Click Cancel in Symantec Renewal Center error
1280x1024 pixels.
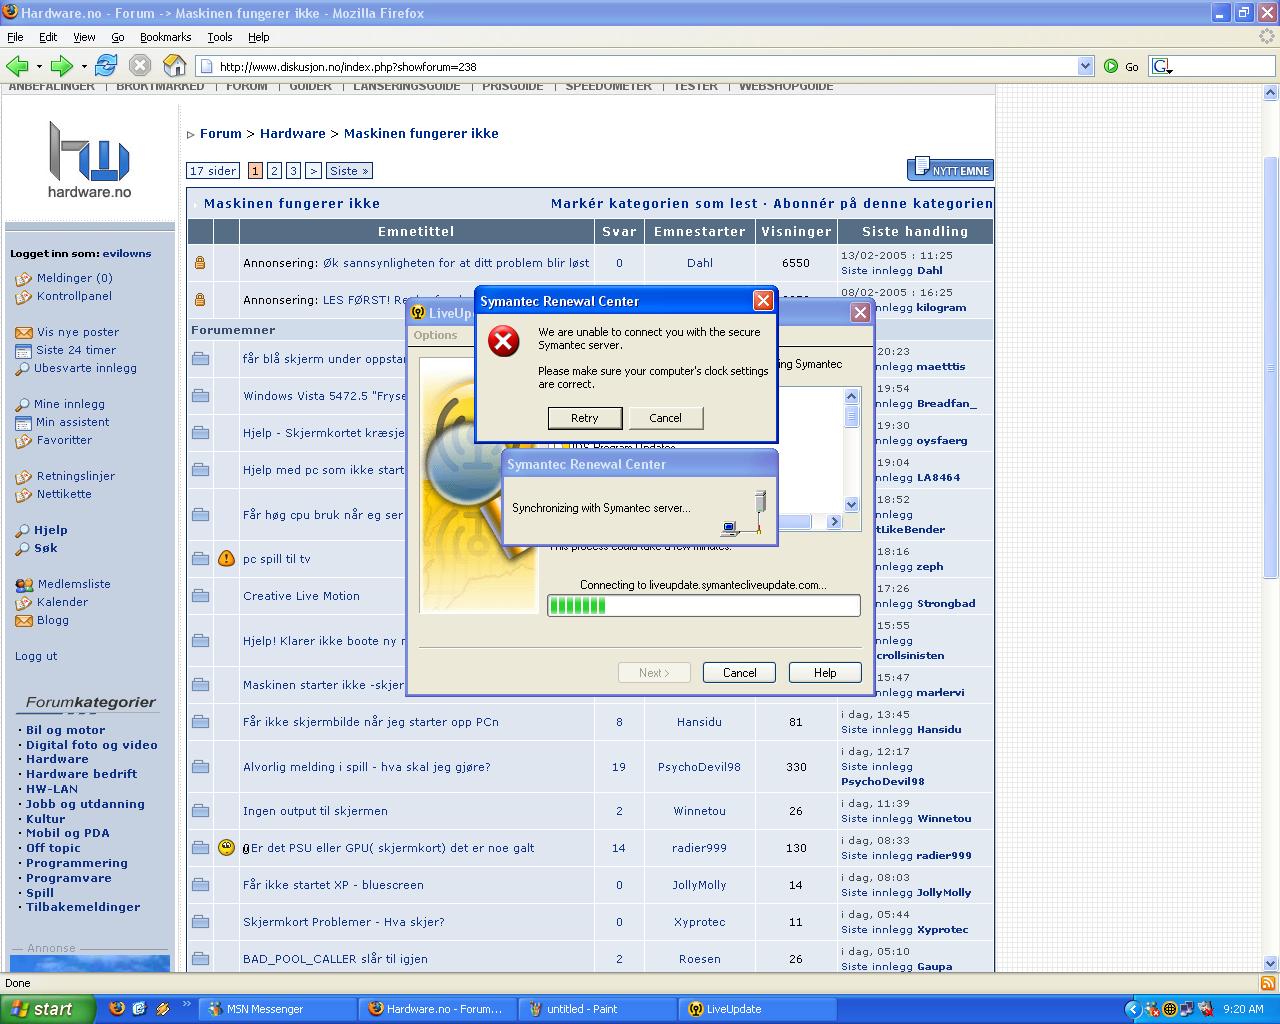pyautogui.click(x=665, y=418)
